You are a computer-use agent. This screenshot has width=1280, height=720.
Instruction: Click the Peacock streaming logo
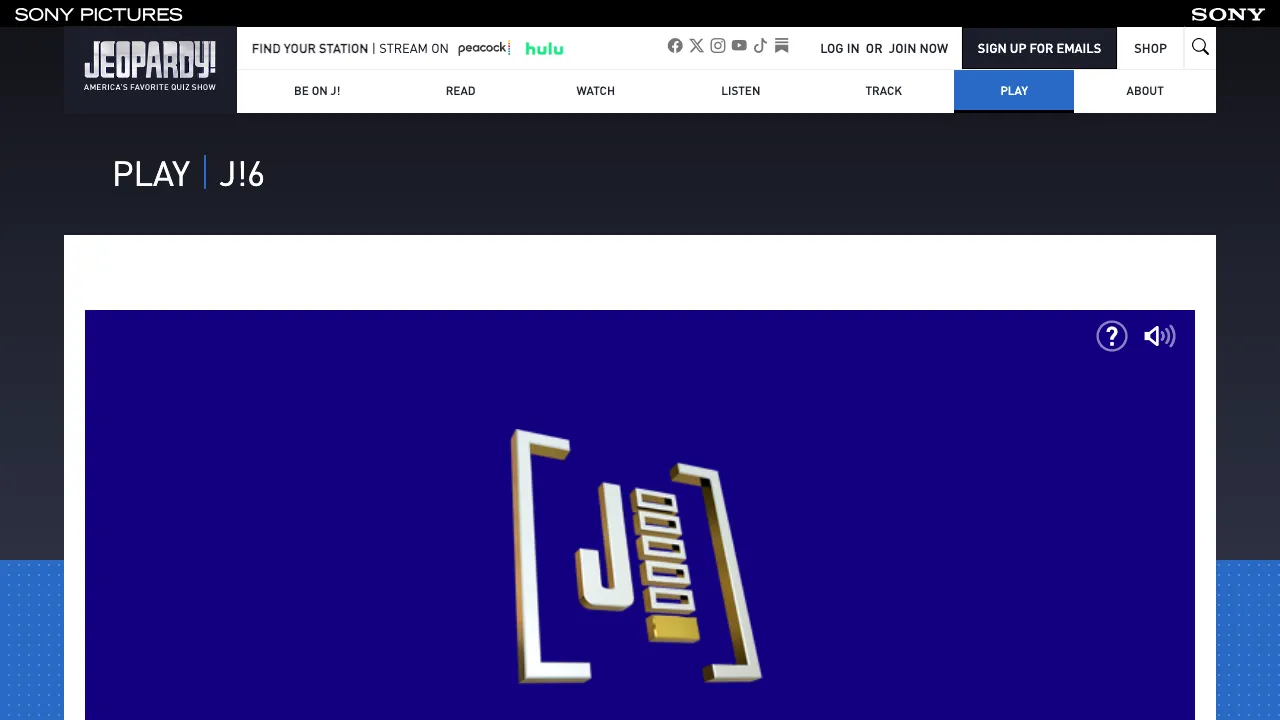[484, 48]
